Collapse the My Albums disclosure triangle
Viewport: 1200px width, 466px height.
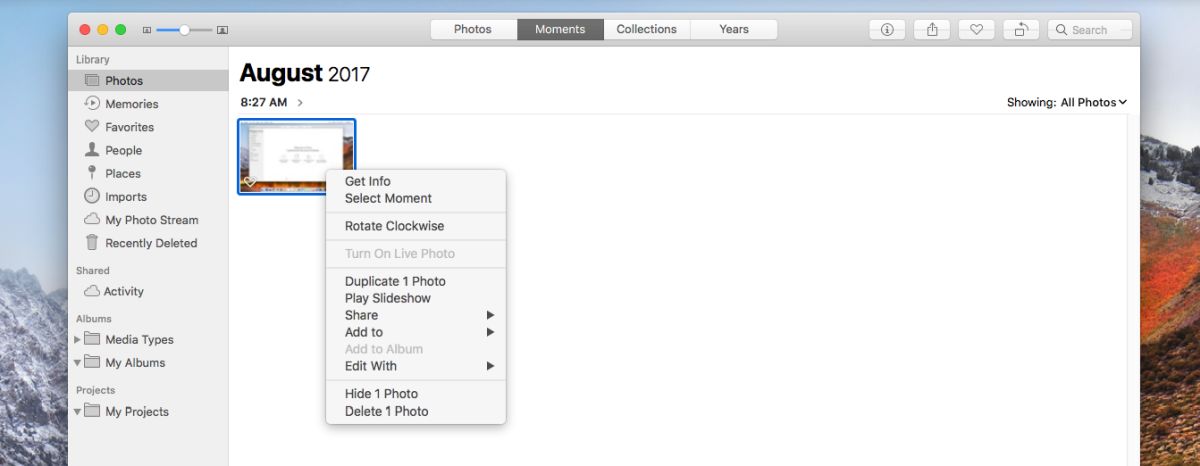click(78, 363)
